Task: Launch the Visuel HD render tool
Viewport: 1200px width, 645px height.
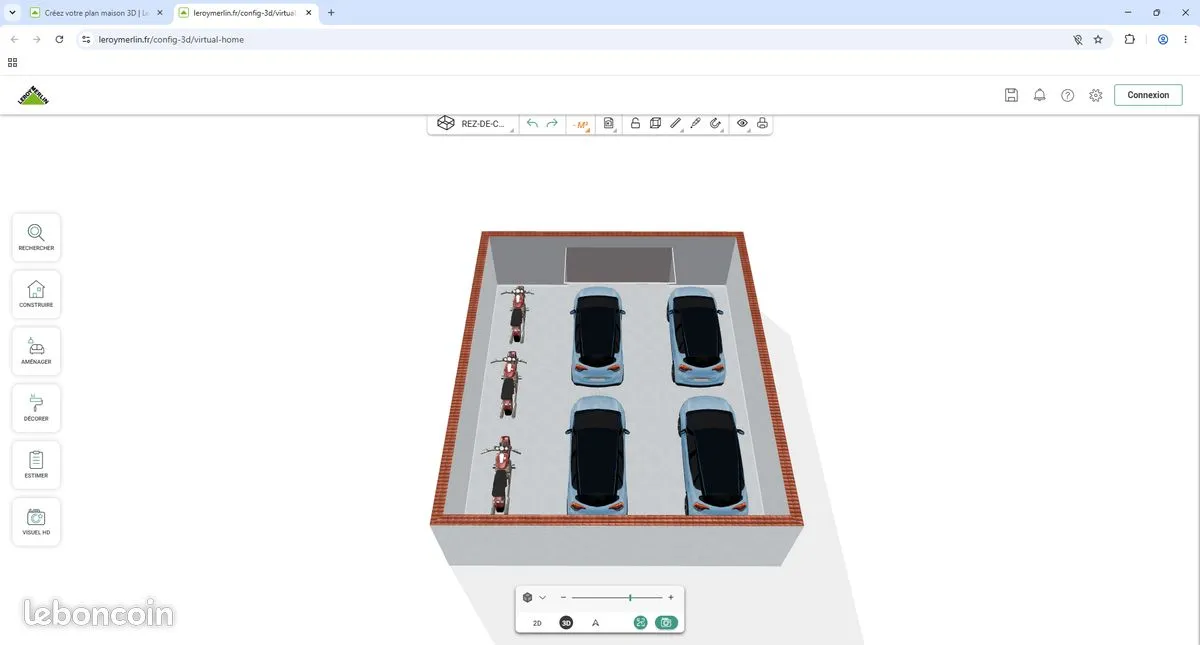Action: (36, 522)
